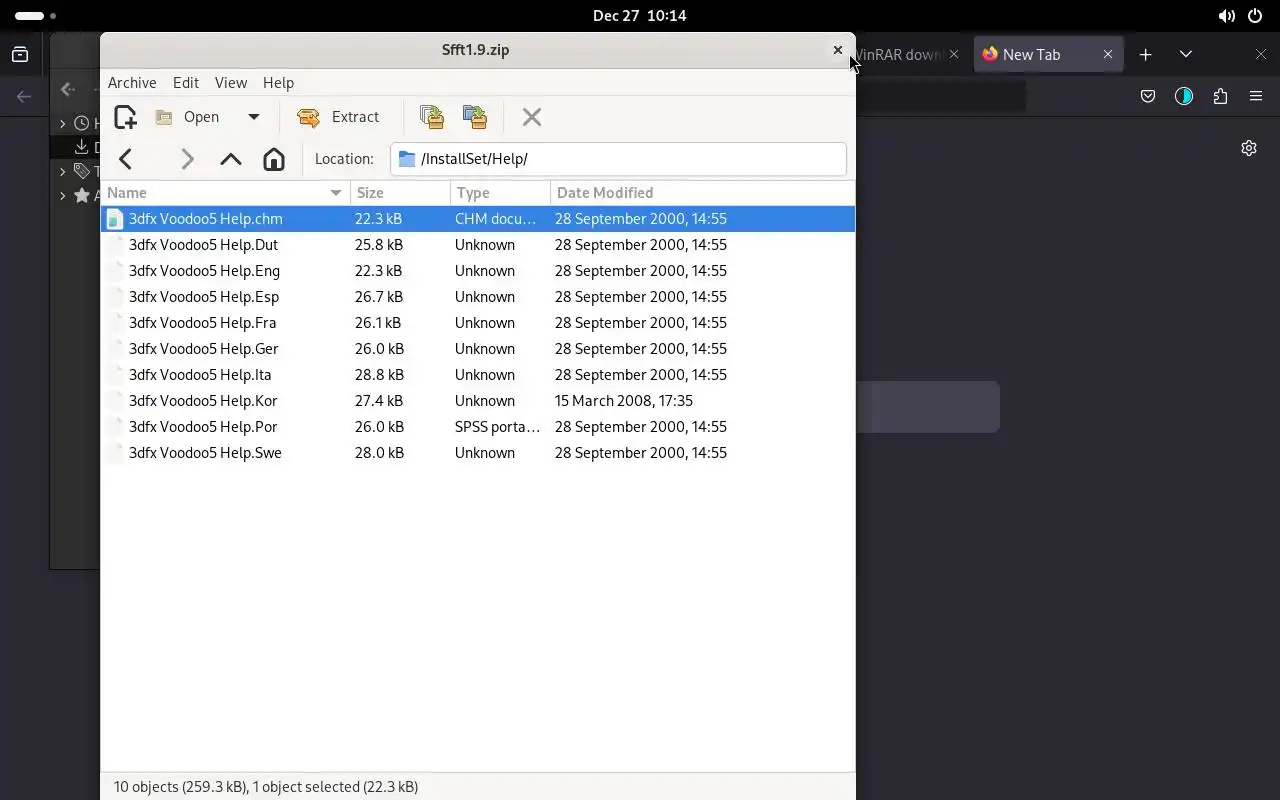Sort by the Type column header
The image size is (1280, 800).
(x=500, y=193)
